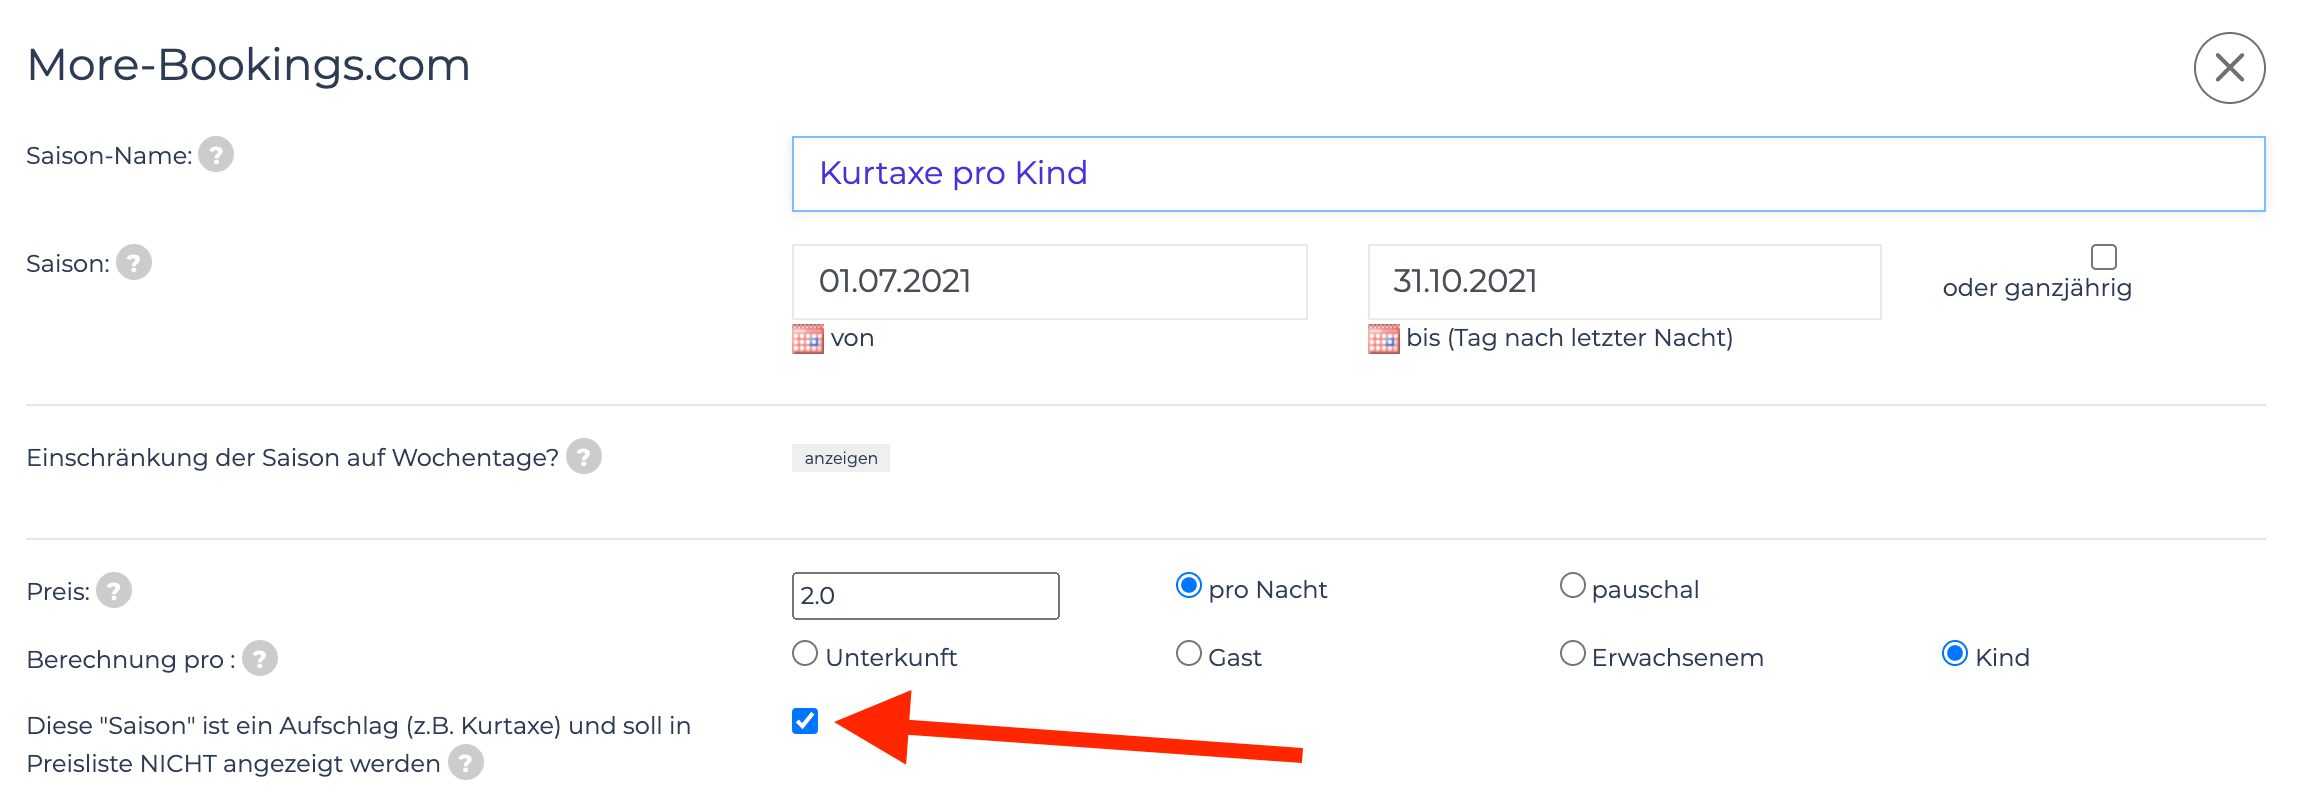Open the calendar picker for the von date
2298x804 pixels.
(x=808, y=339)
